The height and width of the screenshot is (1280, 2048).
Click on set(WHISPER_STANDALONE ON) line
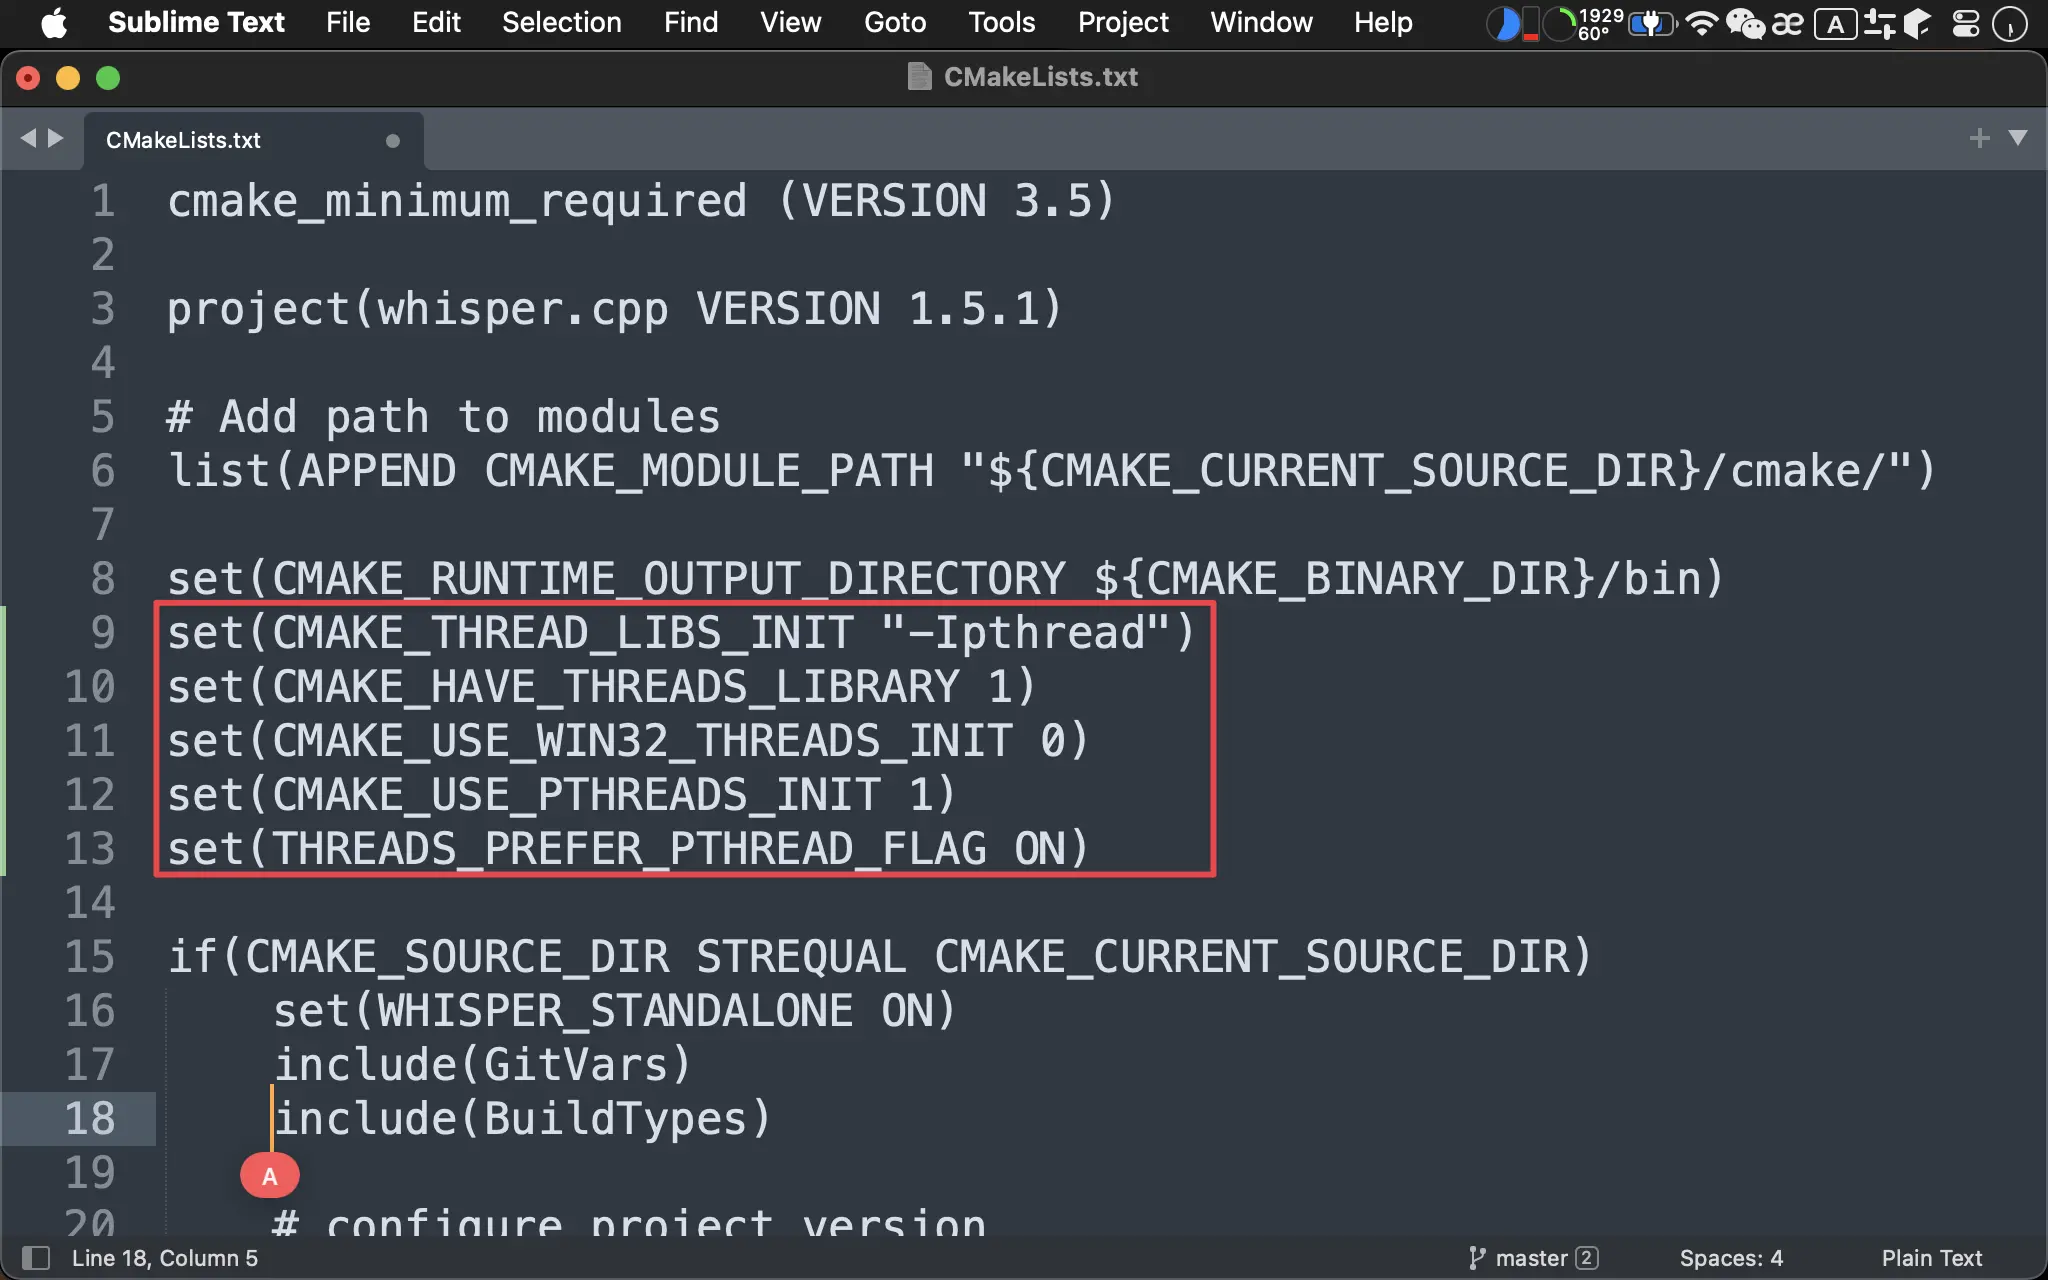tap(614, 1011)
